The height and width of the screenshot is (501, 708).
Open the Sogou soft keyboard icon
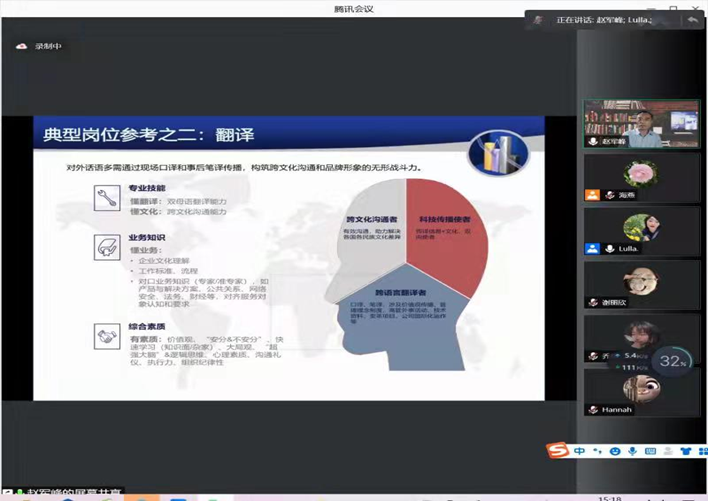(x=648, y=452)
